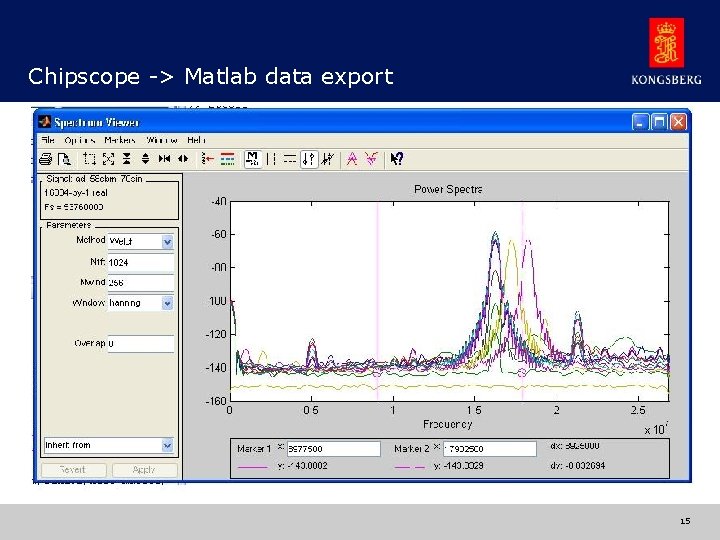Click the Nfft input field

[141, 262]
